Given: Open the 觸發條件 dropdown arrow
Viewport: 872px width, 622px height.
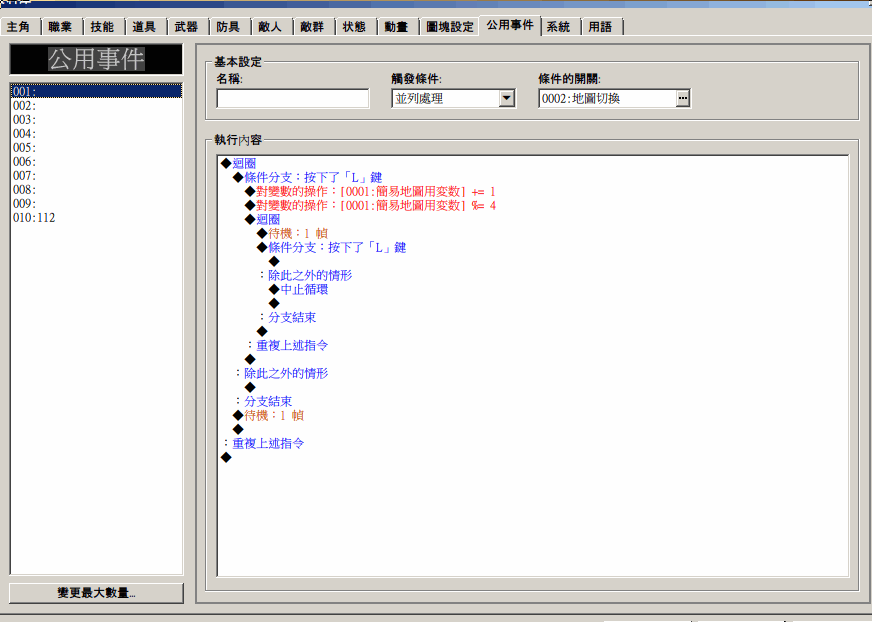Looking at the screenshot, I should 507,98.
